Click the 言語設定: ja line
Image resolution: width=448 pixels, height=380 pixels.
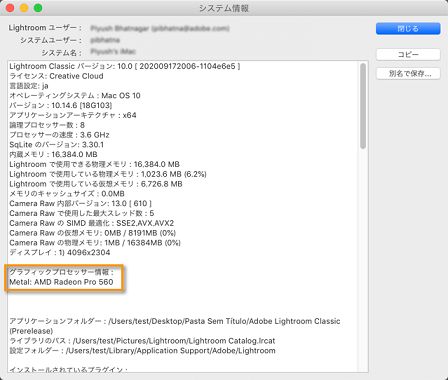tap(29, 86)
